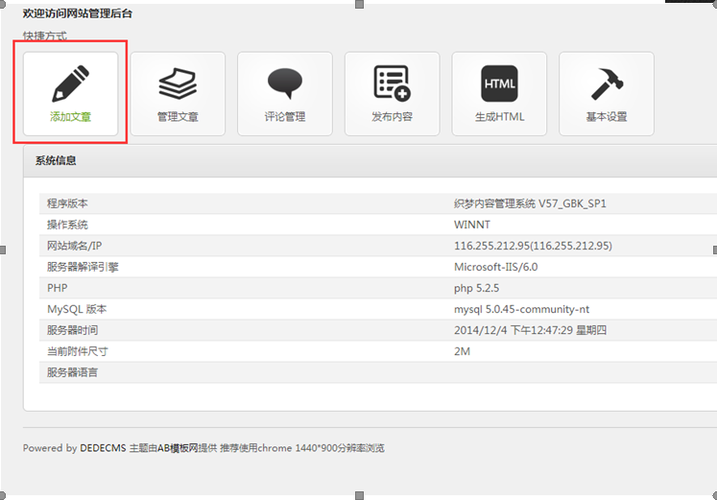Image resolution: width=717 pixels, height=500 pixels.
Task: Select the 操作系统 row label
Action: [67, 225]
